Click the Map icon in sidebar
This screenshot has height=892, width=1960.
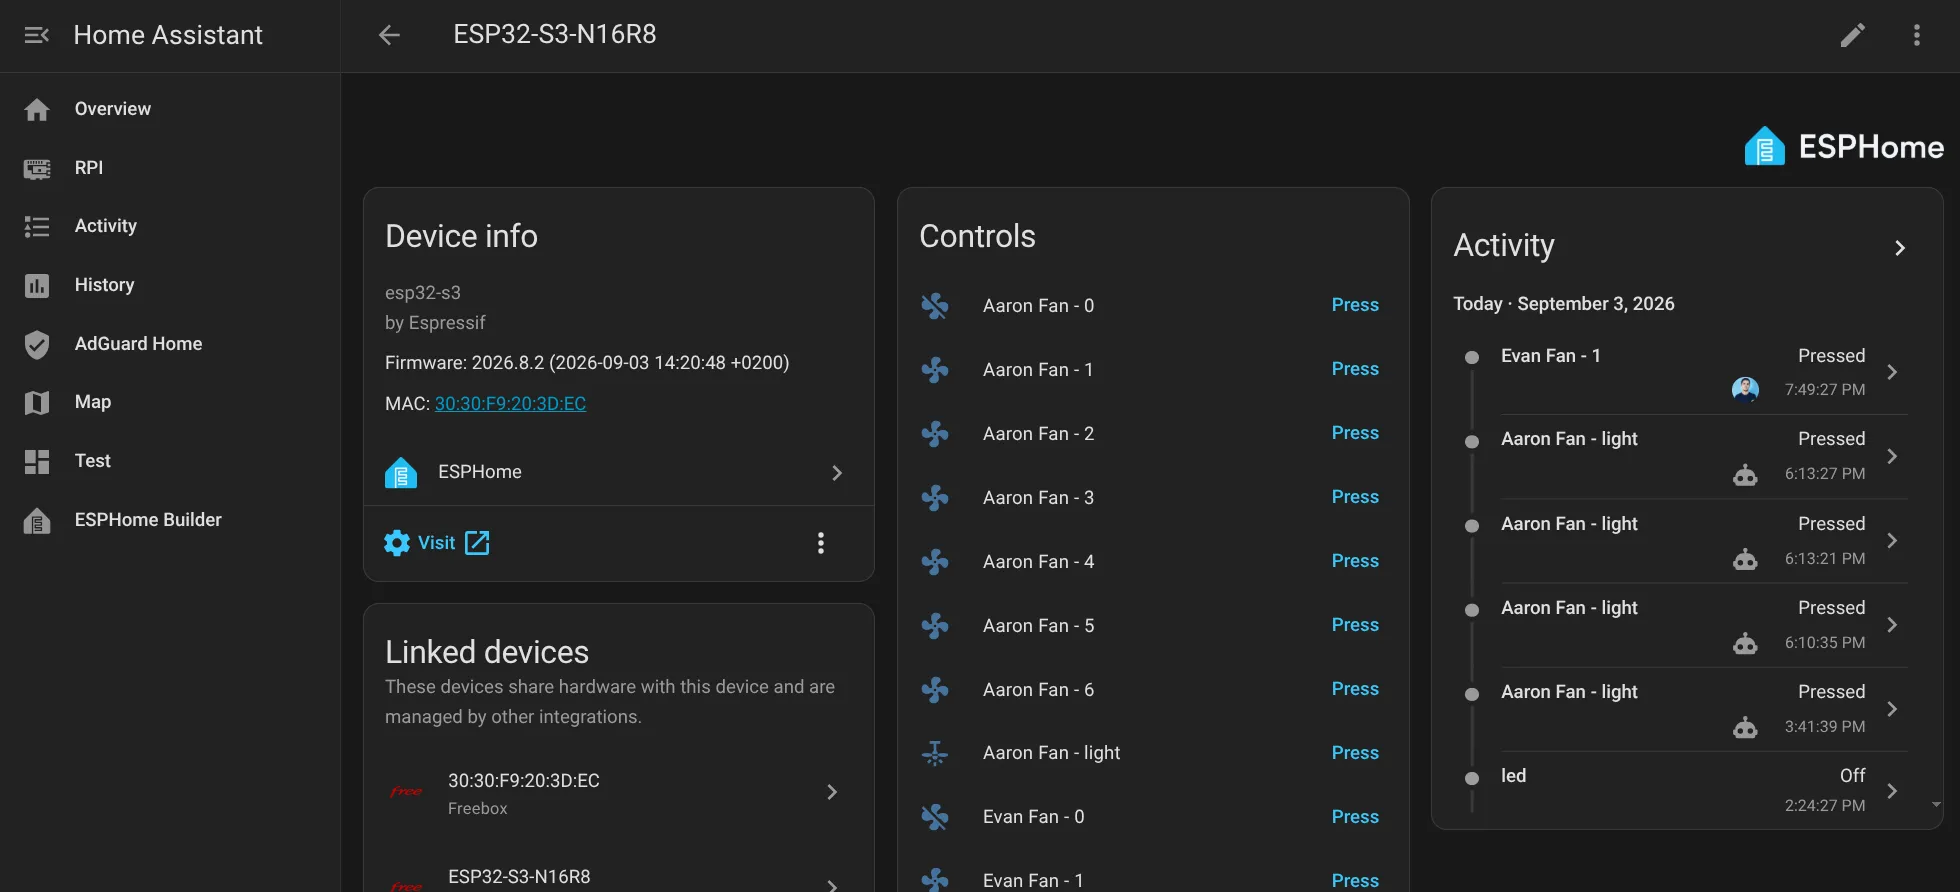click(37, 402)
